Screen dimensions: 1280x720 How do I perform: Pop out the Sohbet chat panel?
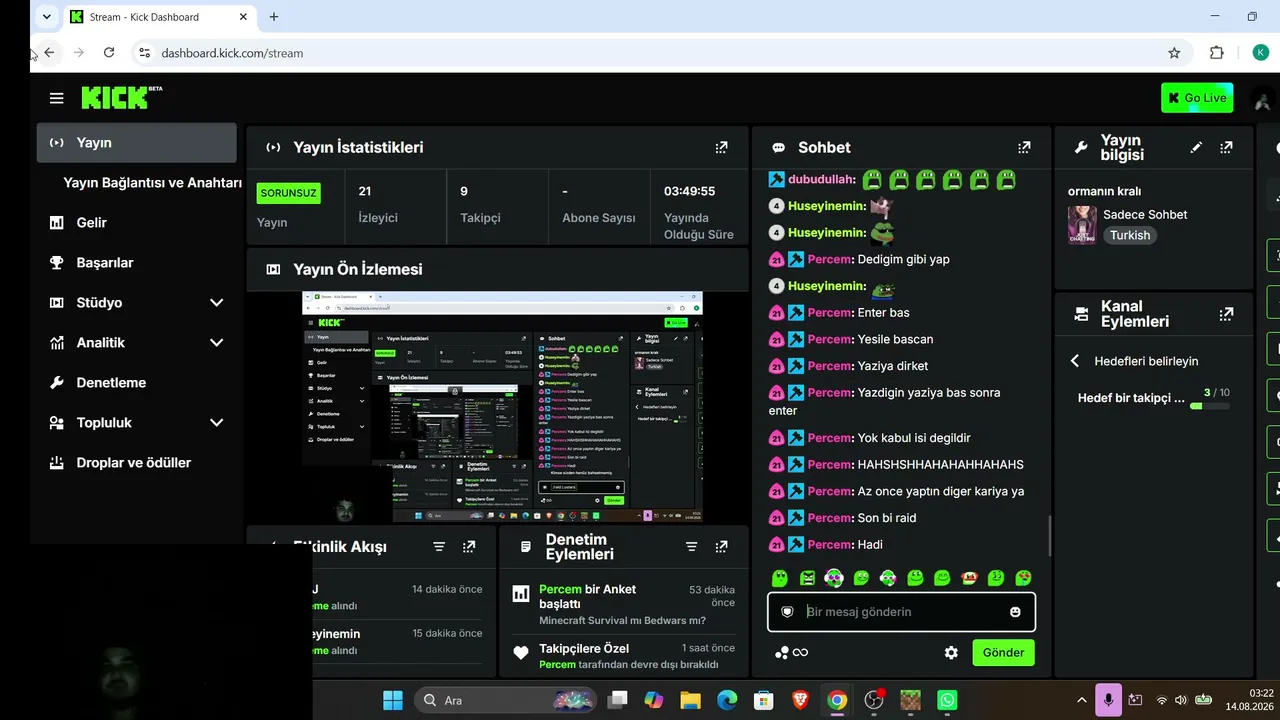tap(1024, 147)
